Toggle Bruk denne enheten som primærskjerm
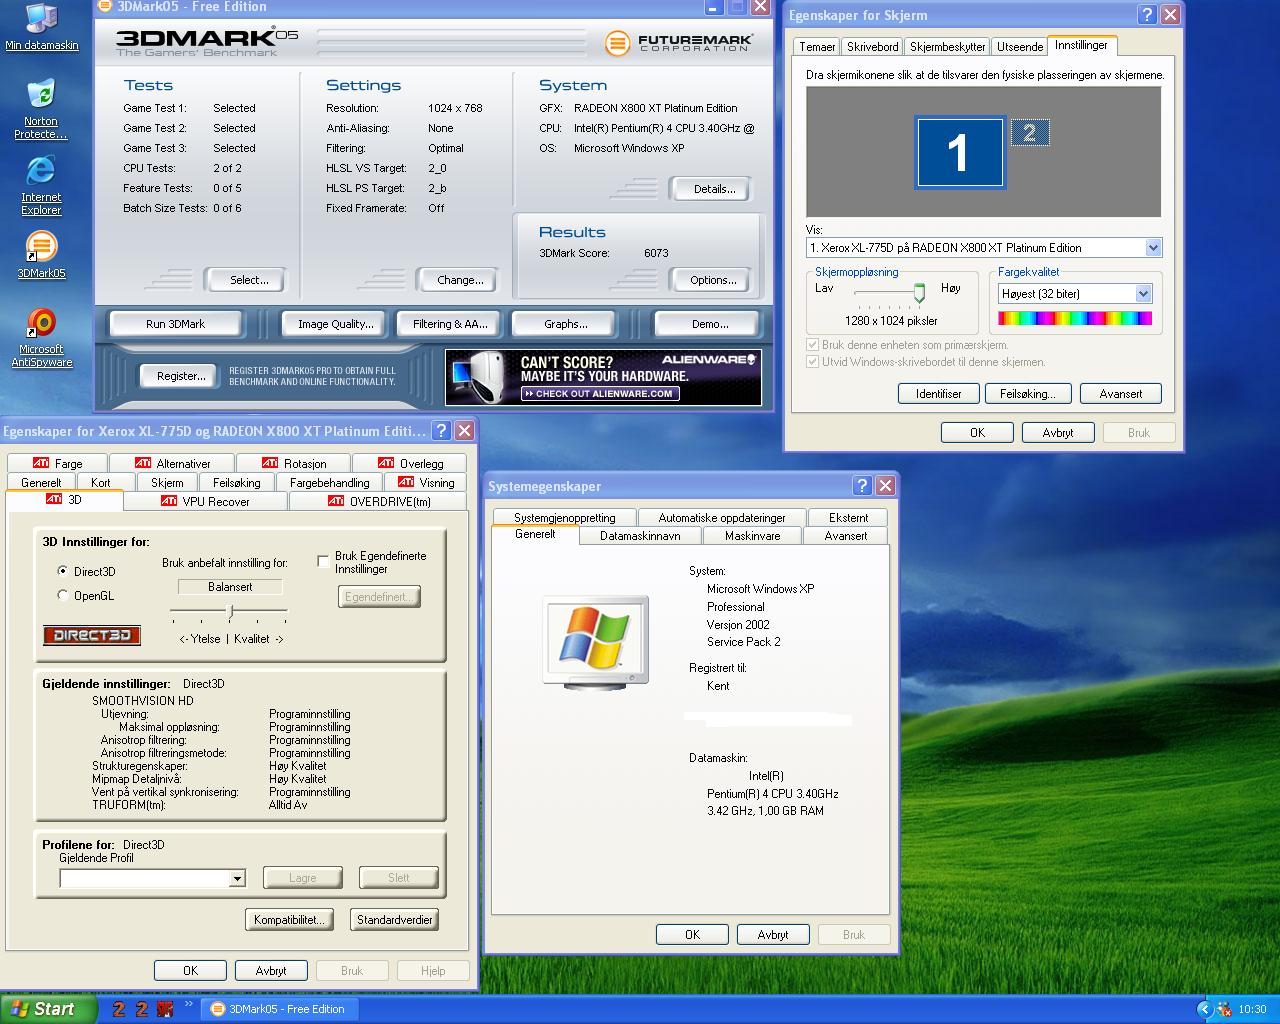 (x=812, y=345)
